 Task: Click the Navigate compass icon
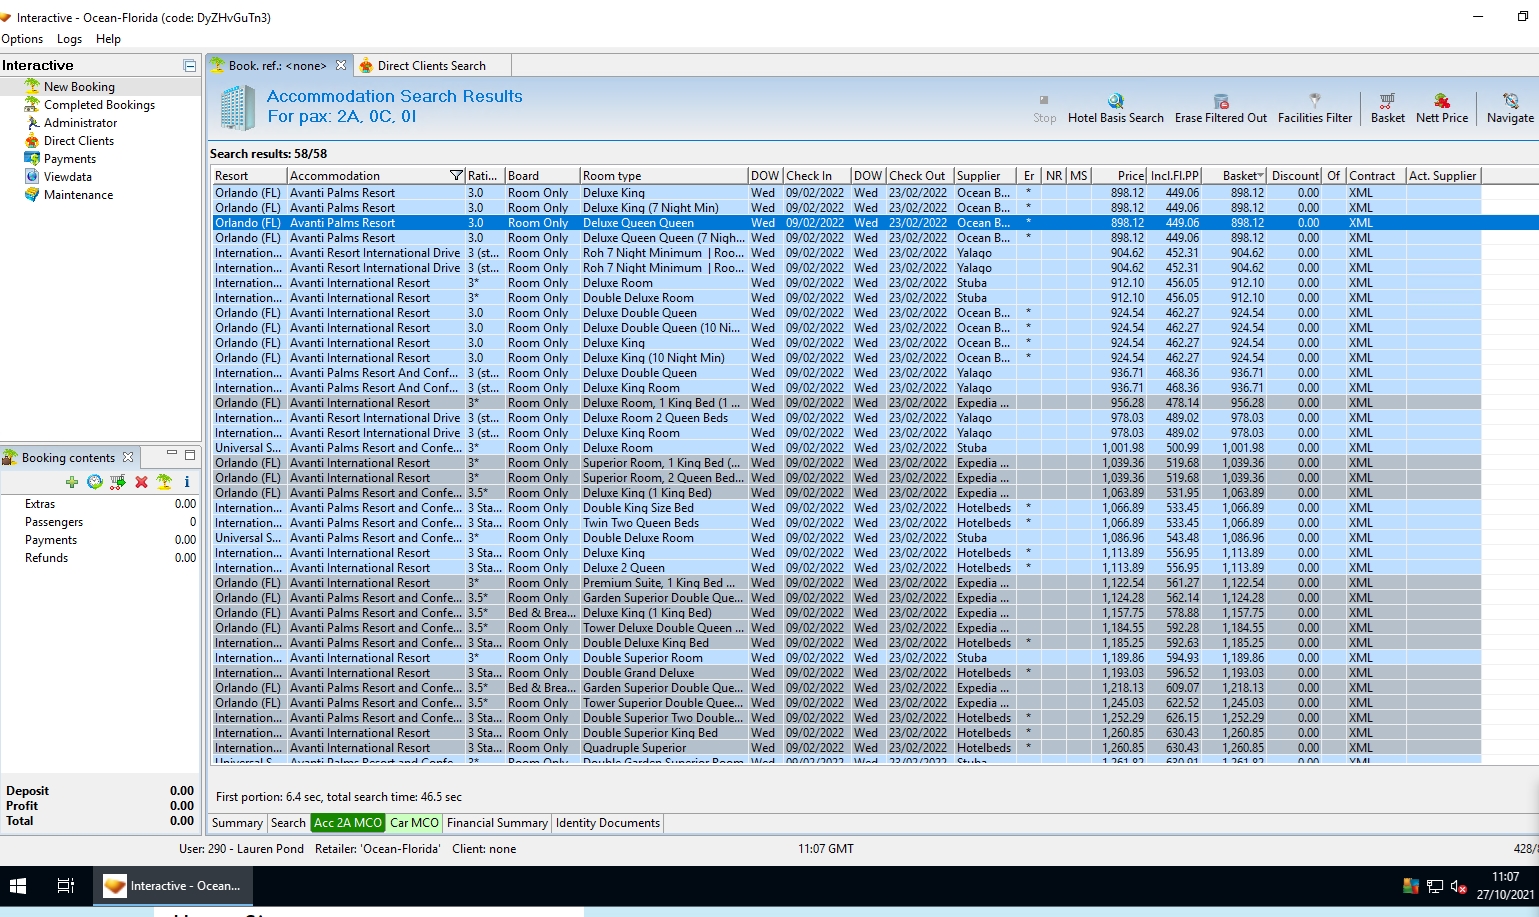click(x=1510, y=100)
